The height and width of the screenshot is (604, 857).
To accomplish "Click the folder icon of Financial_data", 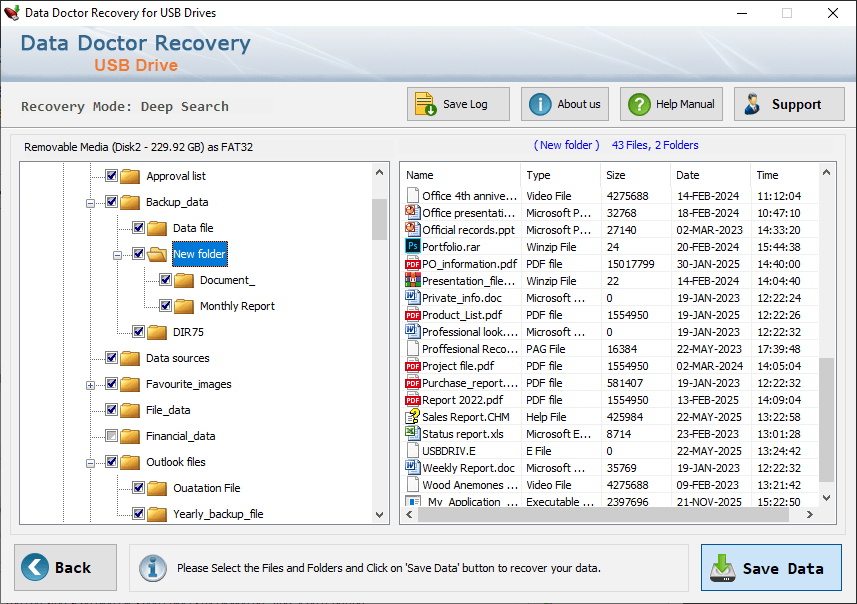I will tap(130, 436).
